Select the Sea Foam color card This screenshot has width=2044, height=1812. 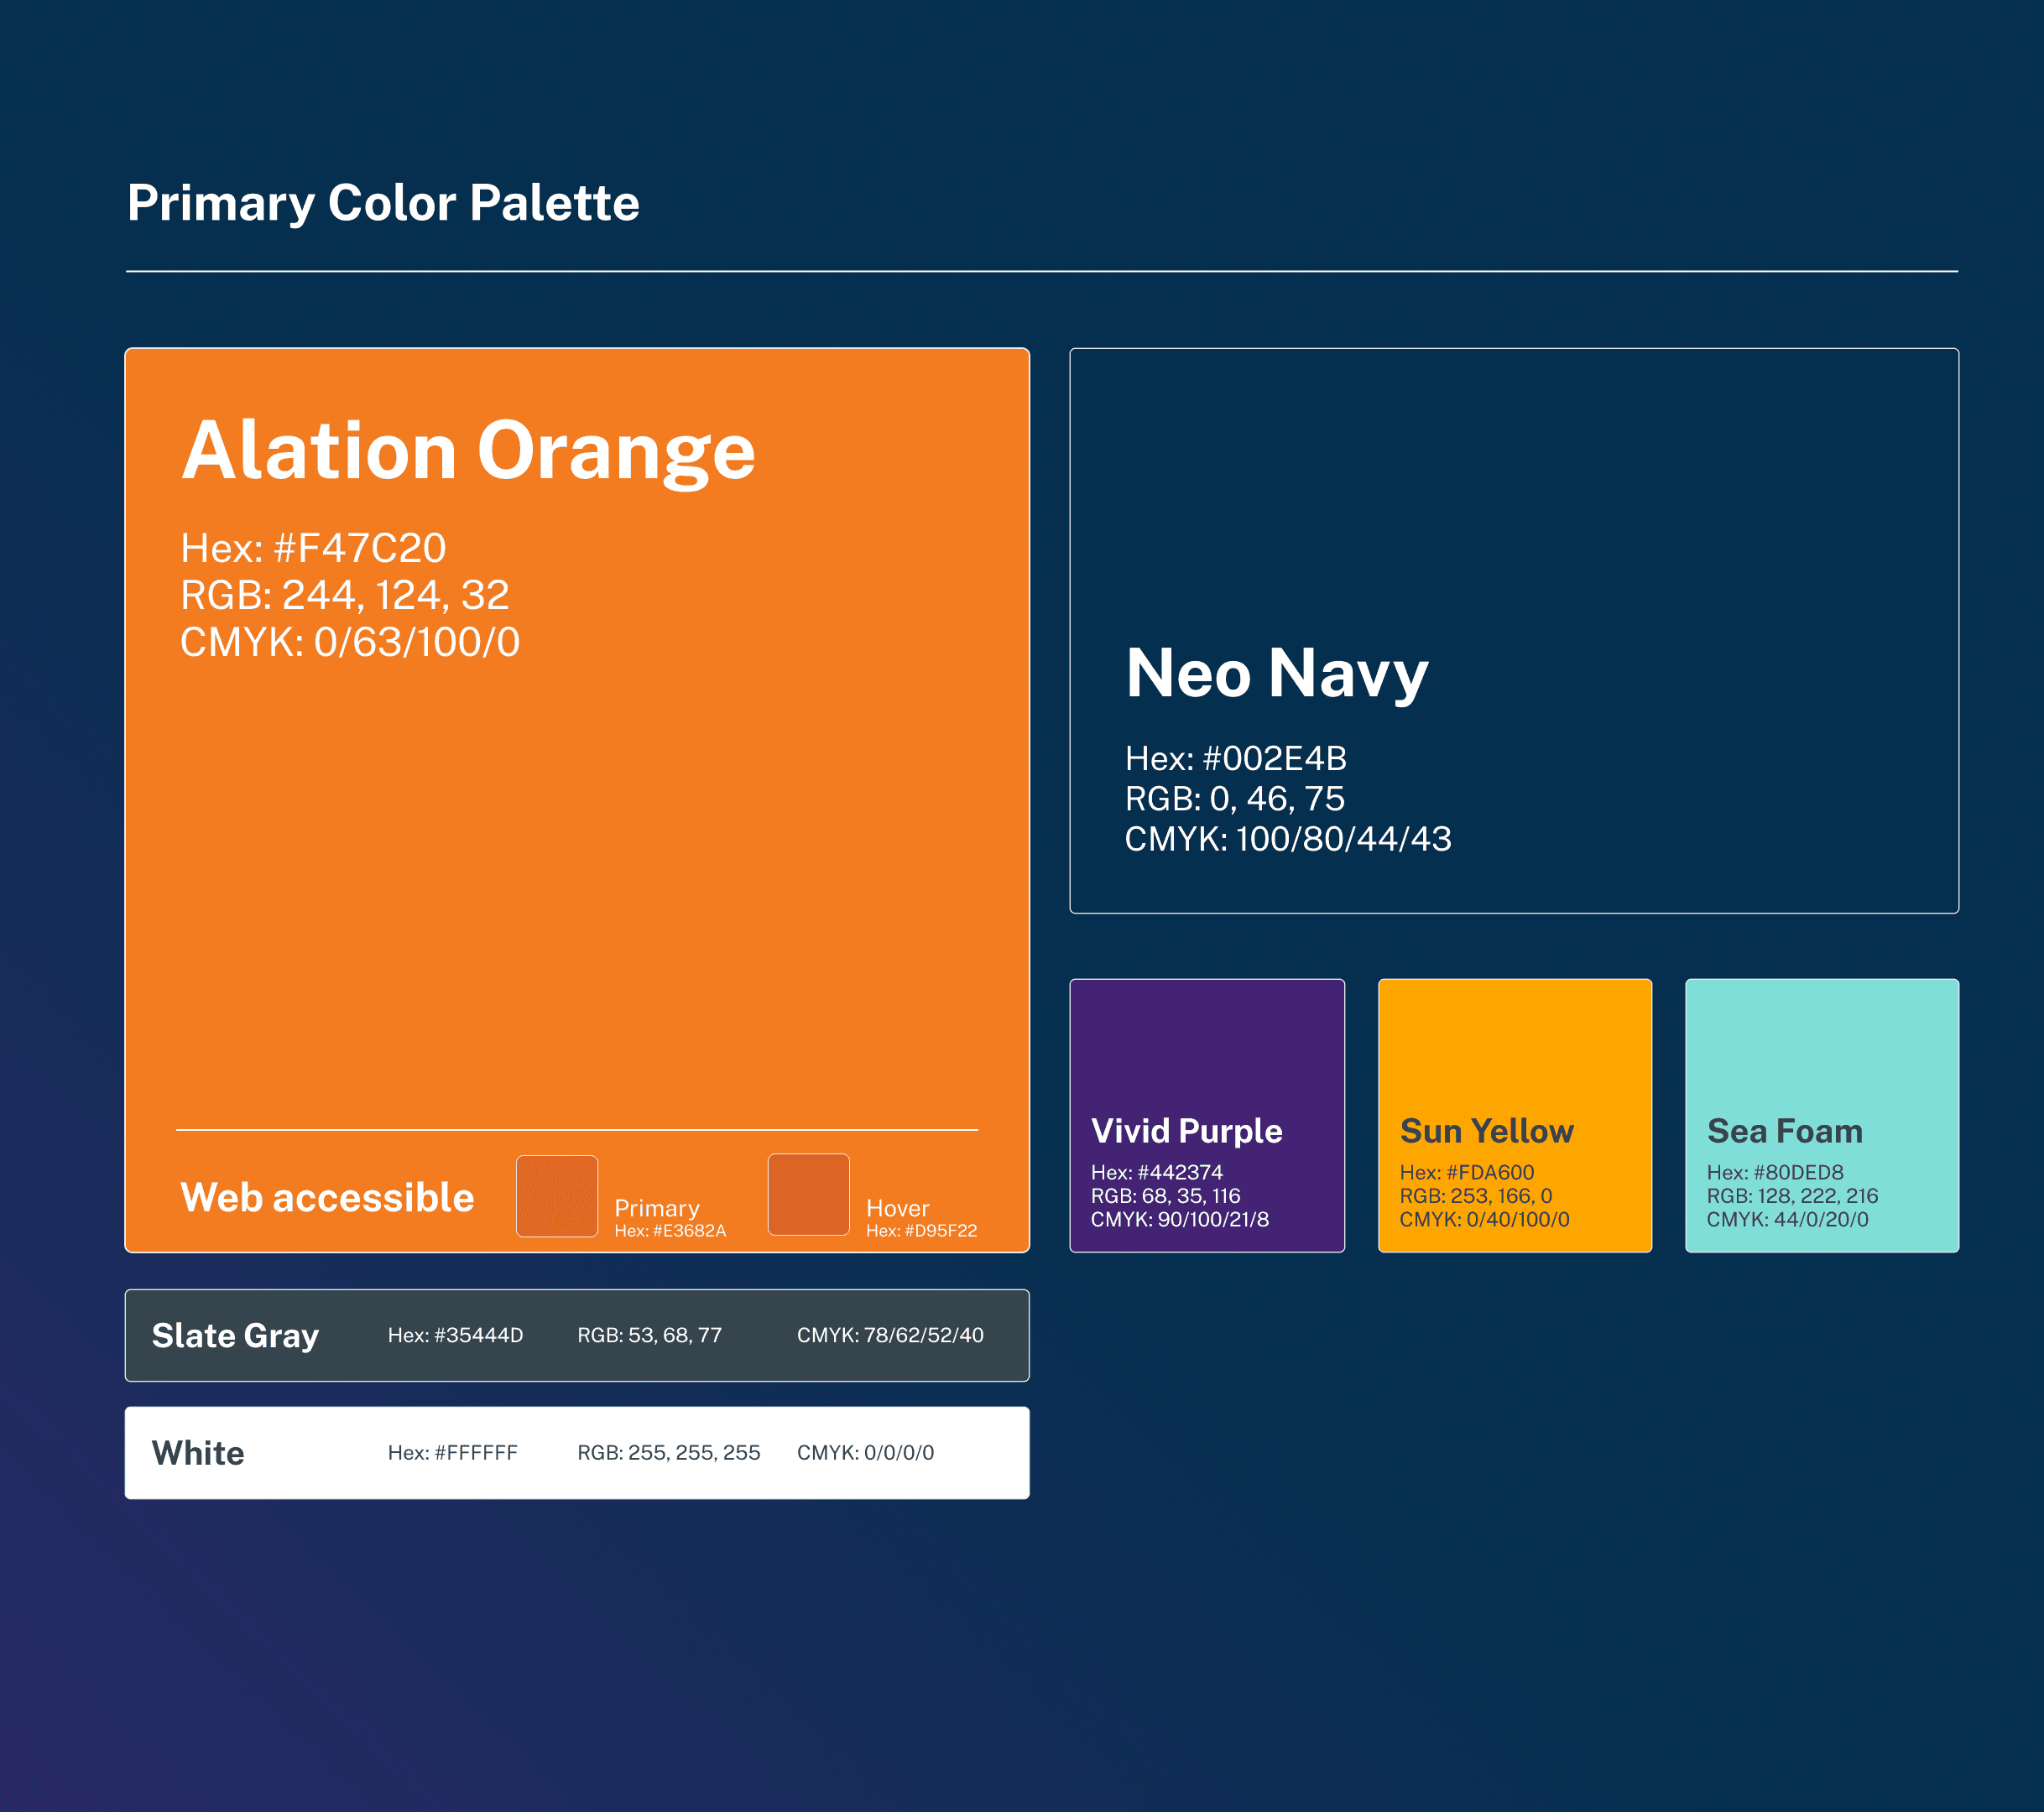(1821, 1115)
